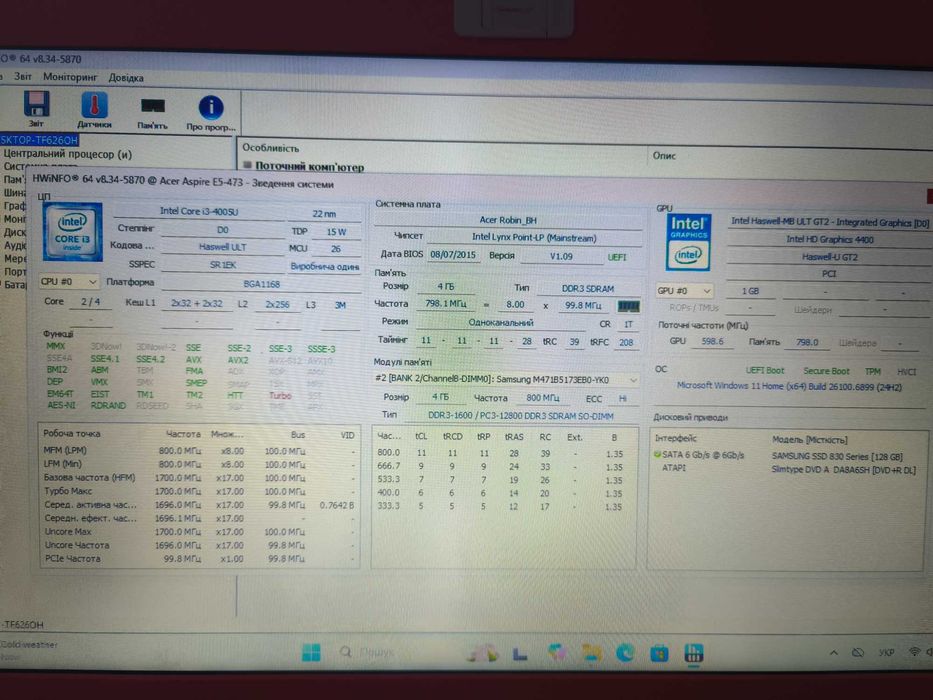Click Intel Core i3-4005U name field
Screen dimensions: 933x700
pyautogui.click(x=199, y=211)
